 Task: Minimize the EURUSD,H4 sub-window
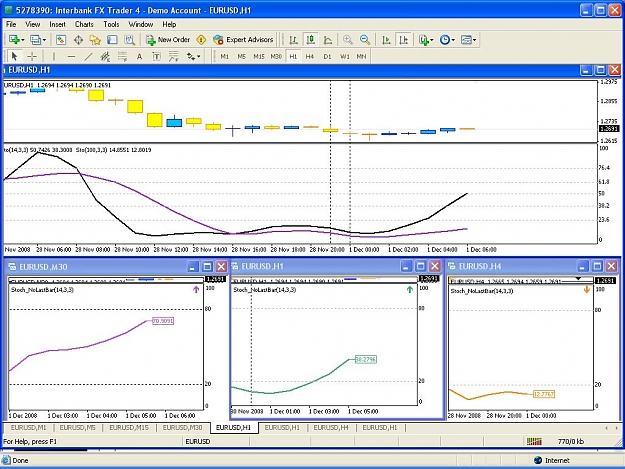pyautogui.click(x=583, y=266)
